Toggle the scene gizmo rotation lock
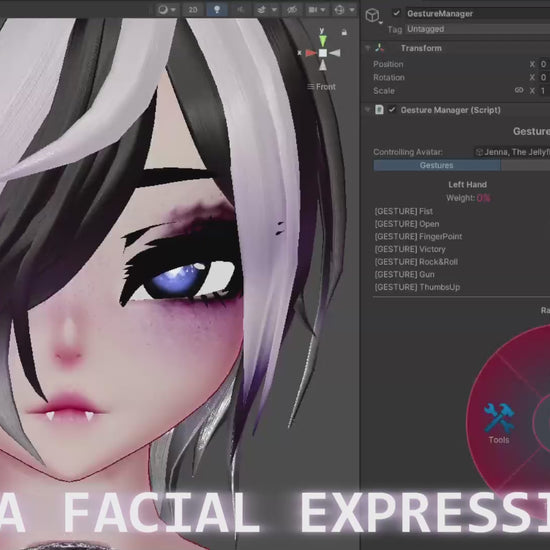550x550 pixels. [x=344, y=33]
